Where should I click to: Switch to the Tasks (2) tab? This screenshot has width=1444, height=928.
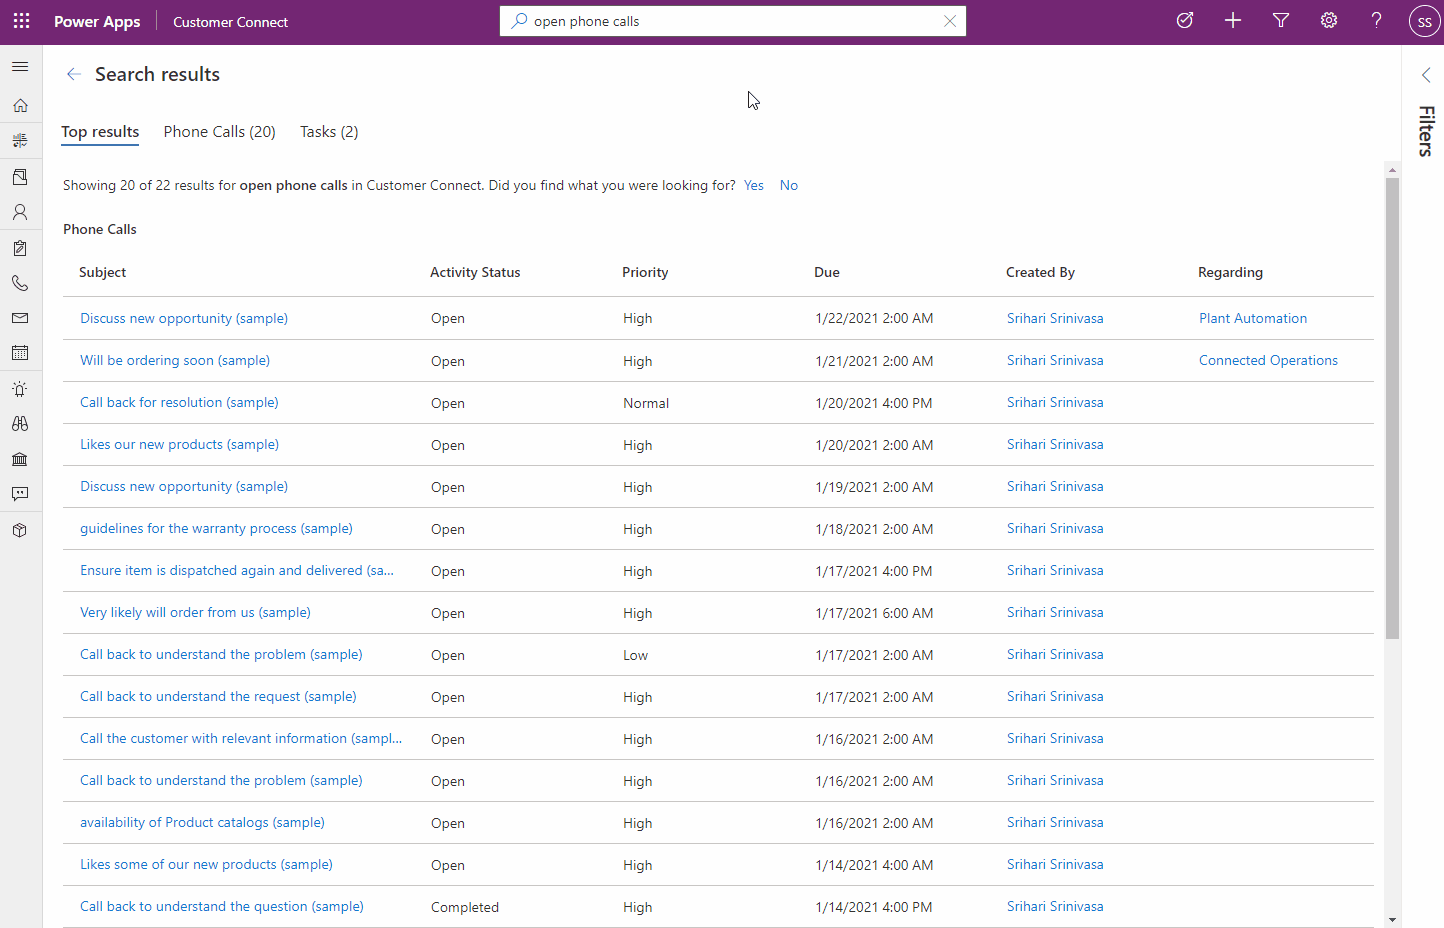pyautogui.click(x=329, y=132)
